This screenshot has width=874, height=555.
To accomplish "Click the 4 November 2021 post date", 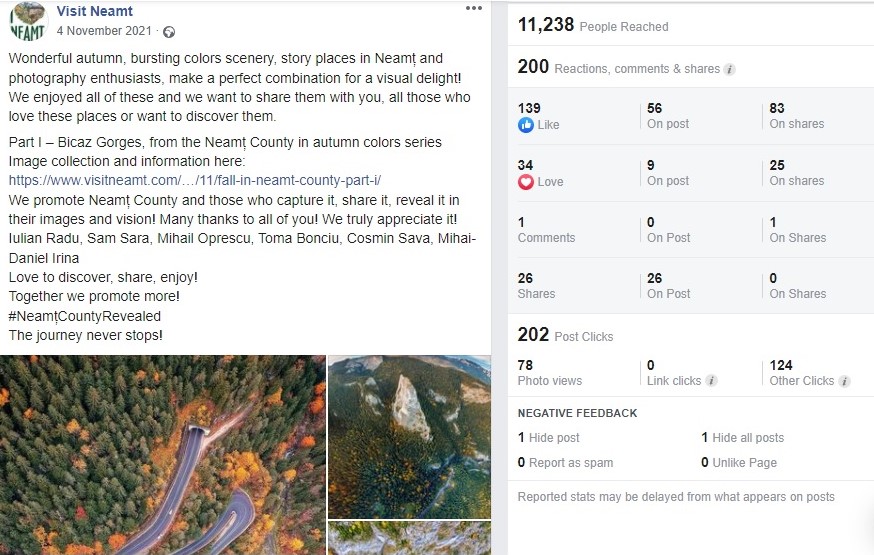I will tap(104, 31).
